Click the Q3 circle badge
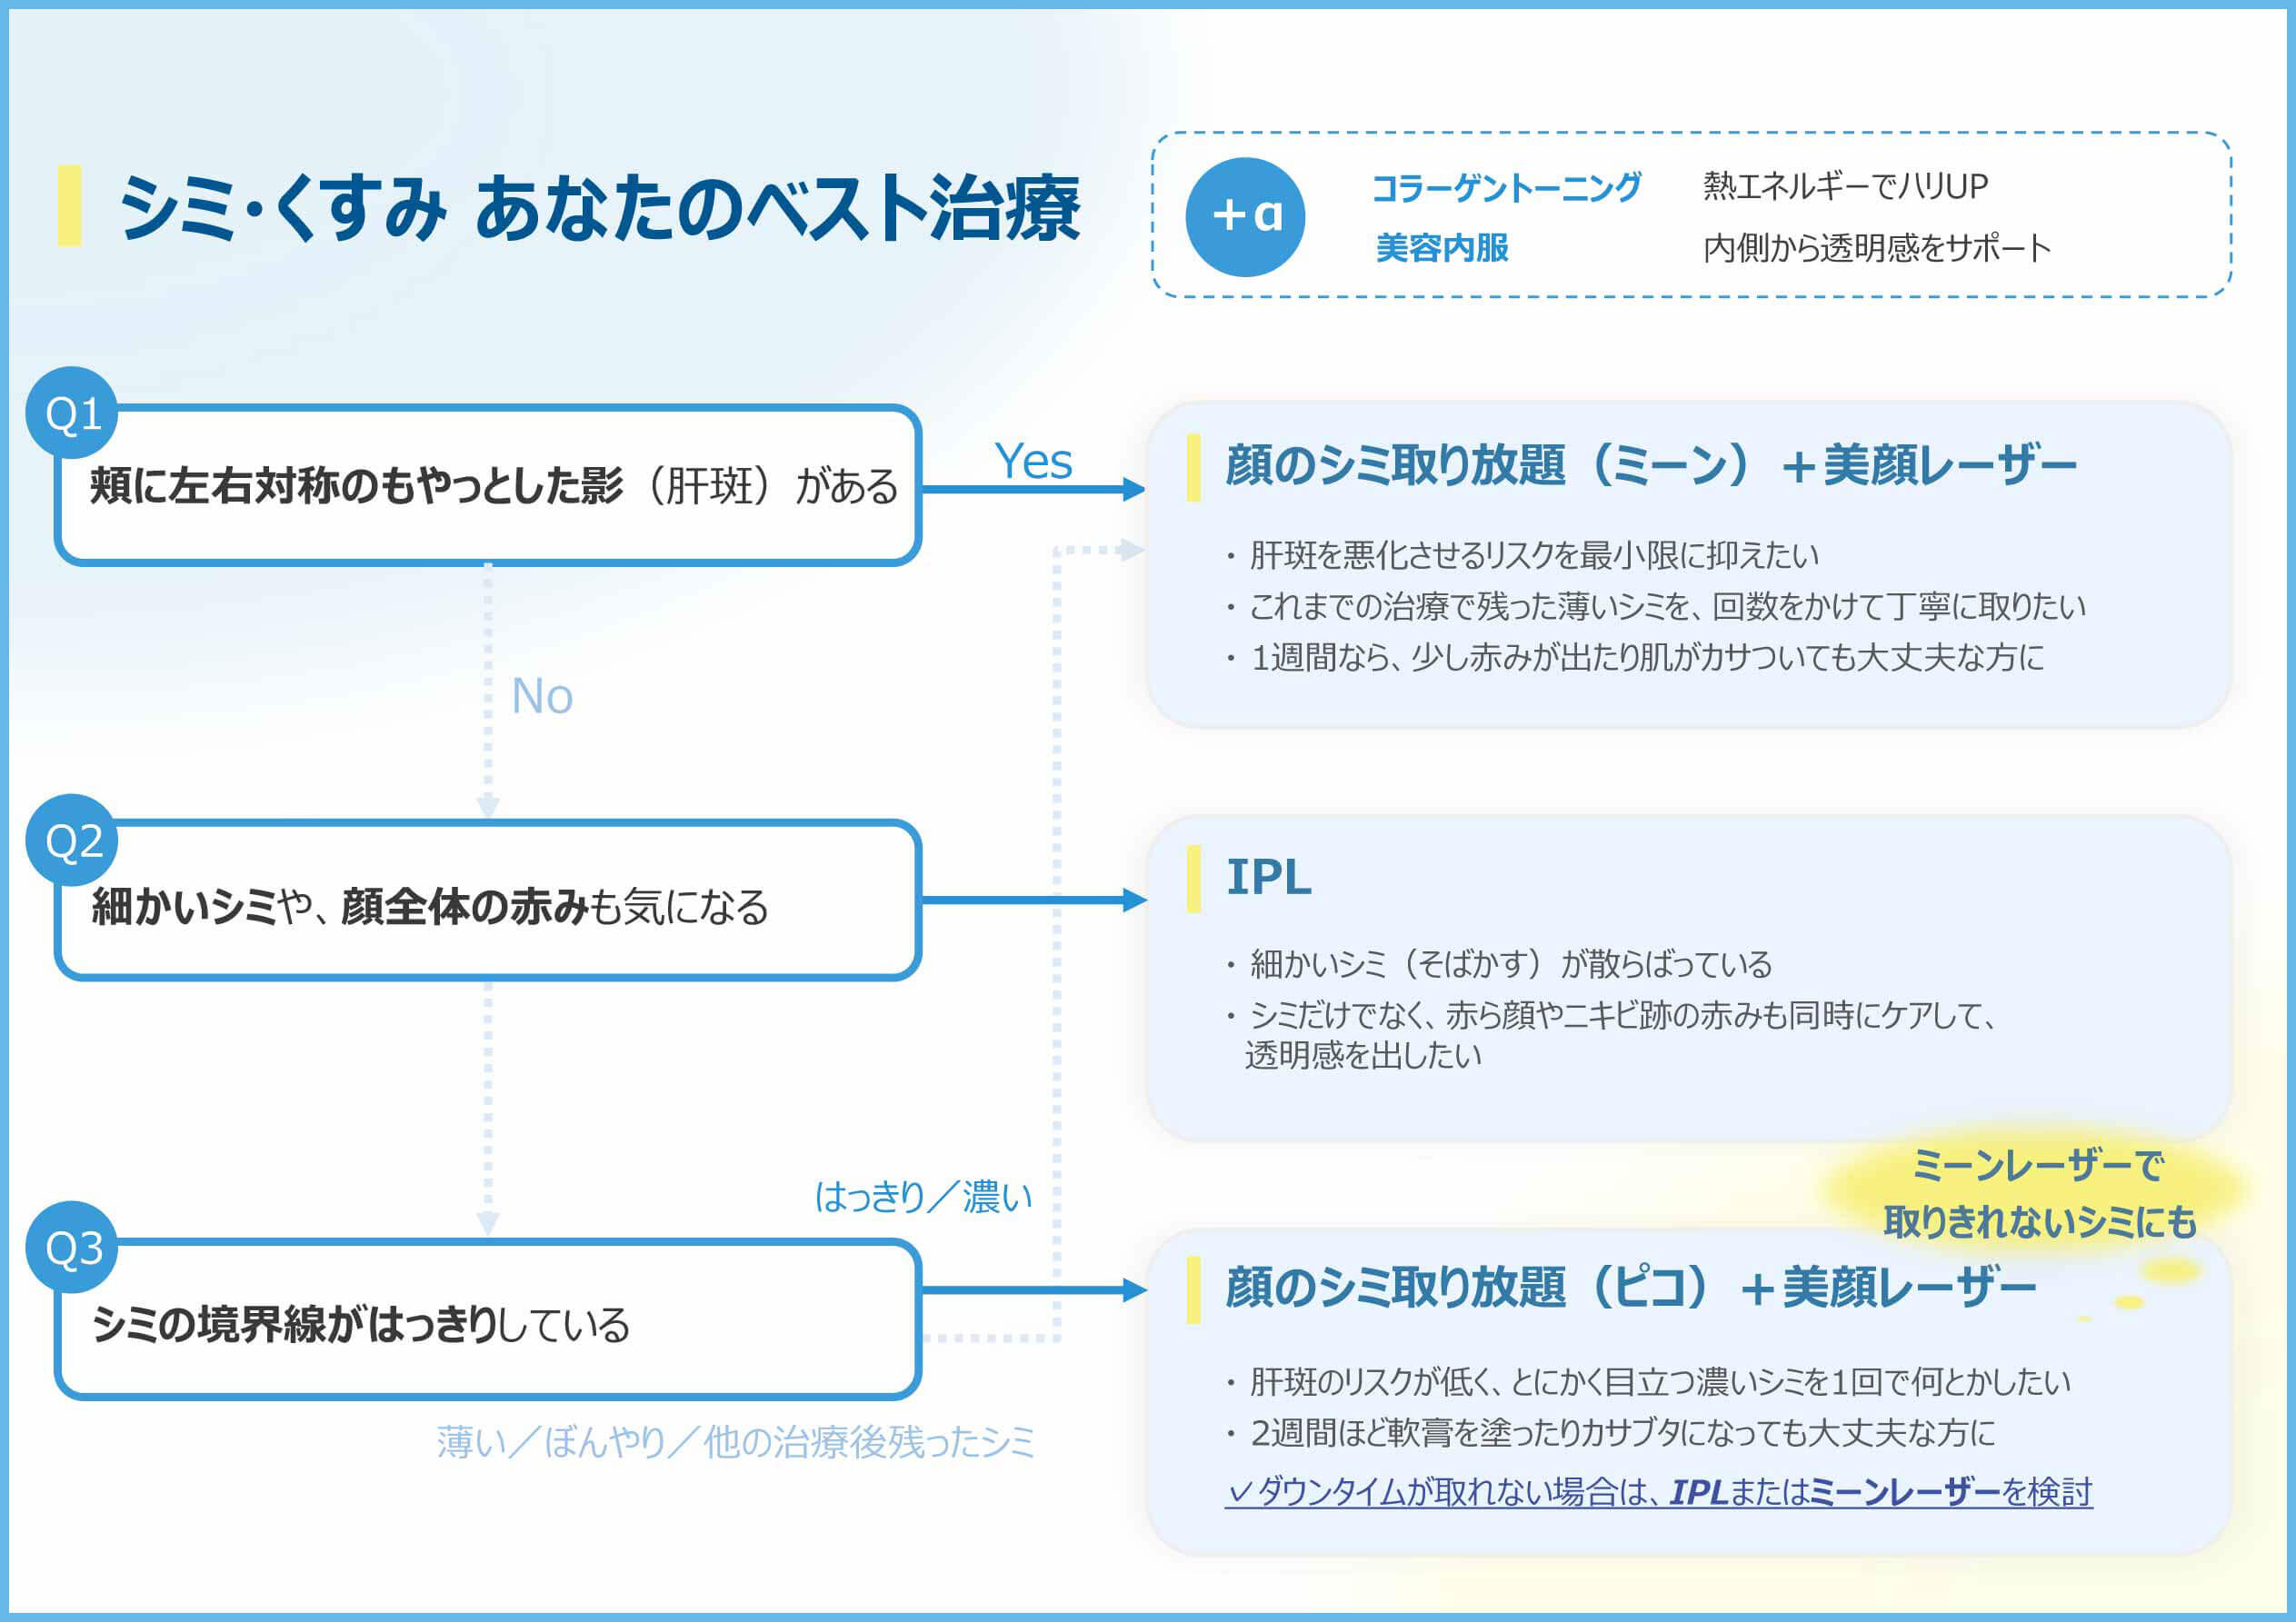2296x1622 pixels. coord(72,1247)
